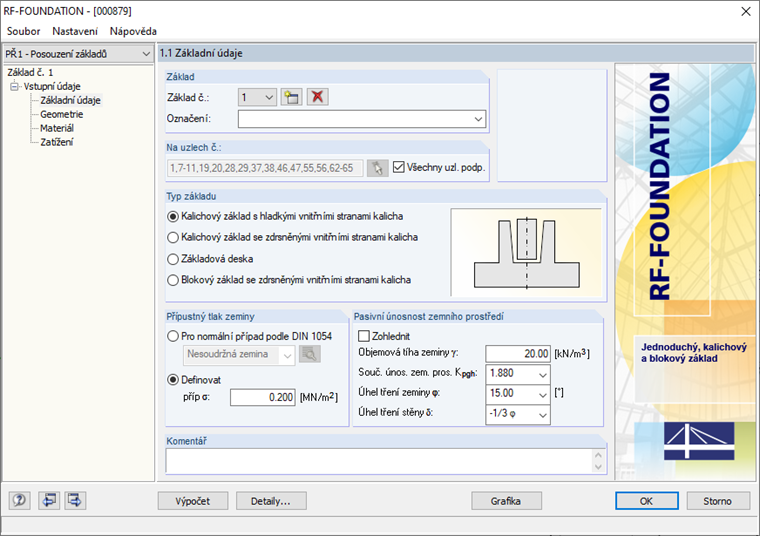Select Kalichový základ se zdrsněnými vnitřními stranami
The image size is (760, 536).
pyautogui.click(x=173, y=237)
